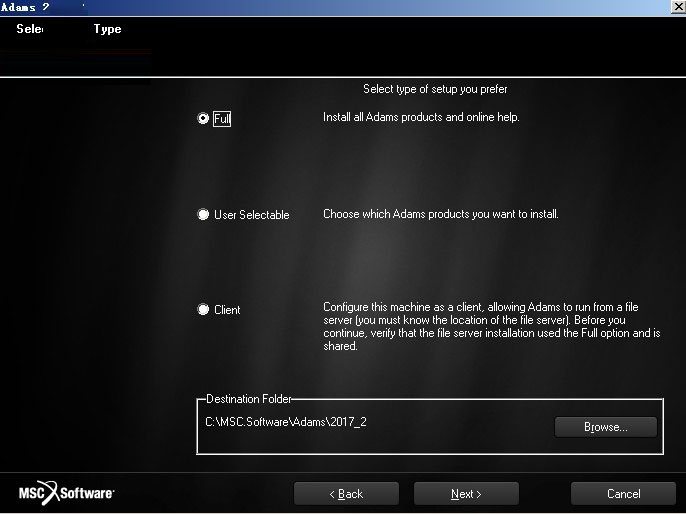Click the 'Select type of setup you prefer' heading

[435, 89]
